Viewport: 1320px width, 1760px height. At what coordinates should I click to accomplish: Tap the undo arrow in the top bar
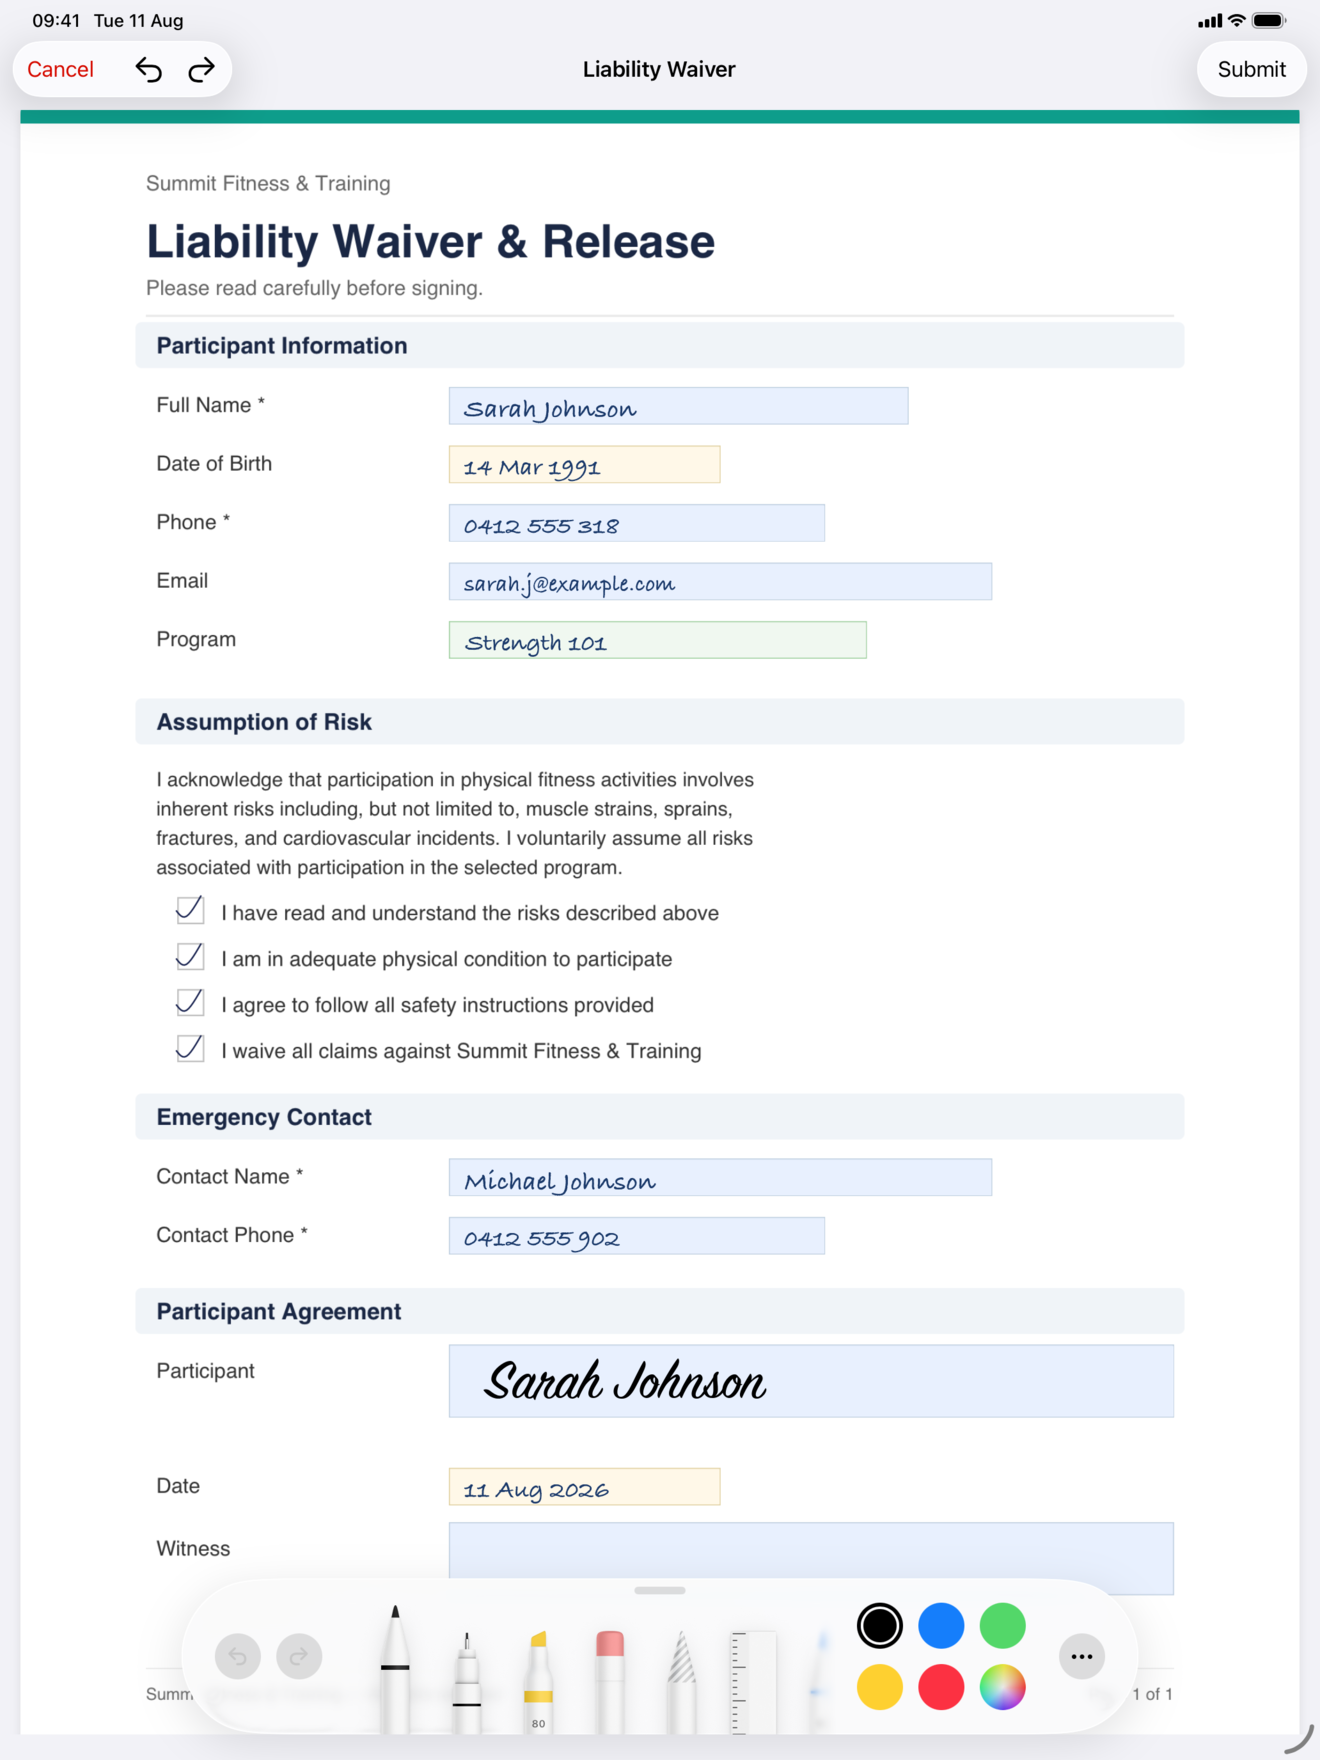[x=148, y=69]
